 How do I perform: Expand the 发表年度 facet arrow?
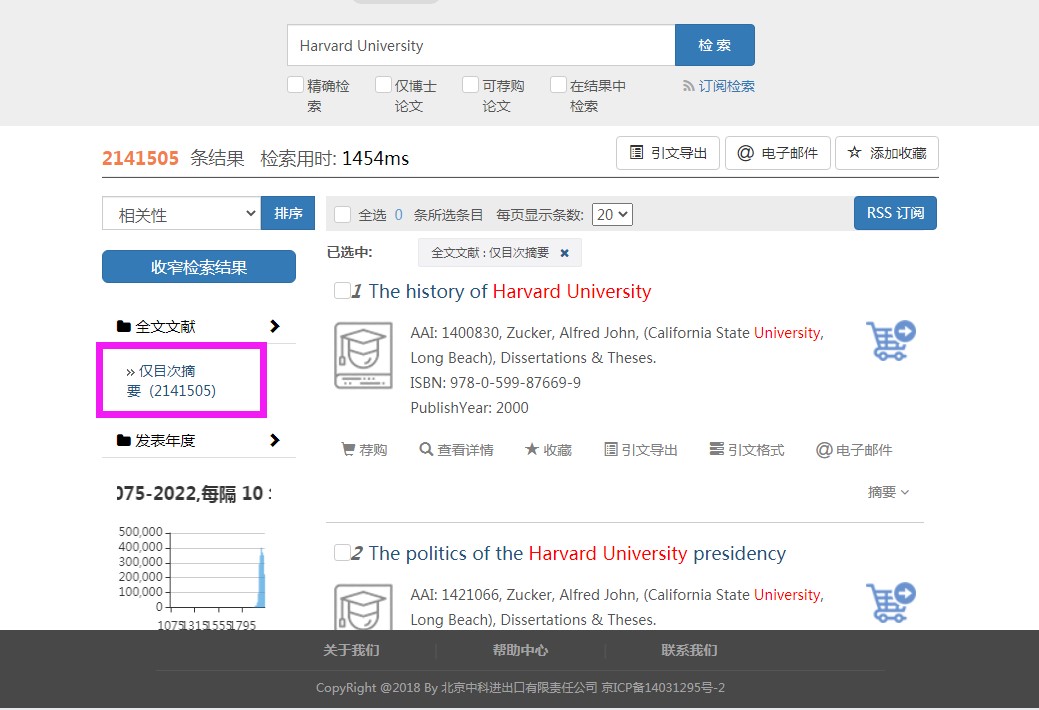(275, 440)
